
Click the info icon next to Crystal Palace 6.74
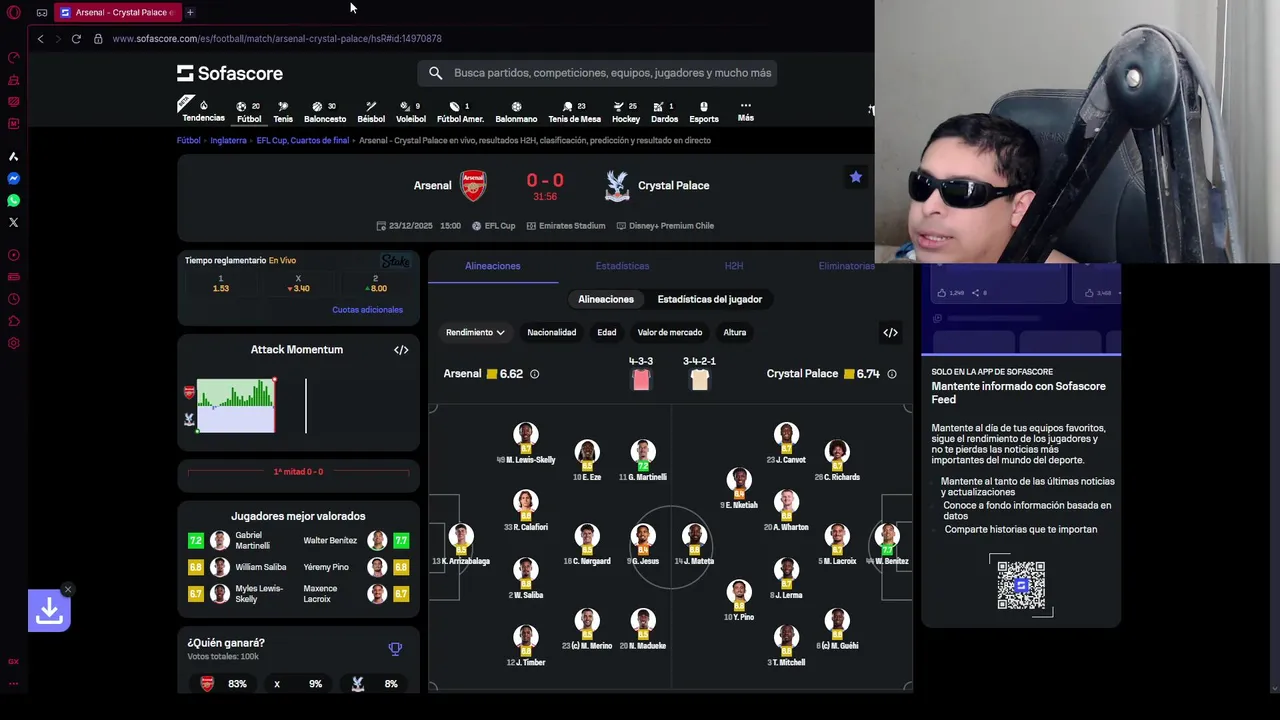pos(892,374)
